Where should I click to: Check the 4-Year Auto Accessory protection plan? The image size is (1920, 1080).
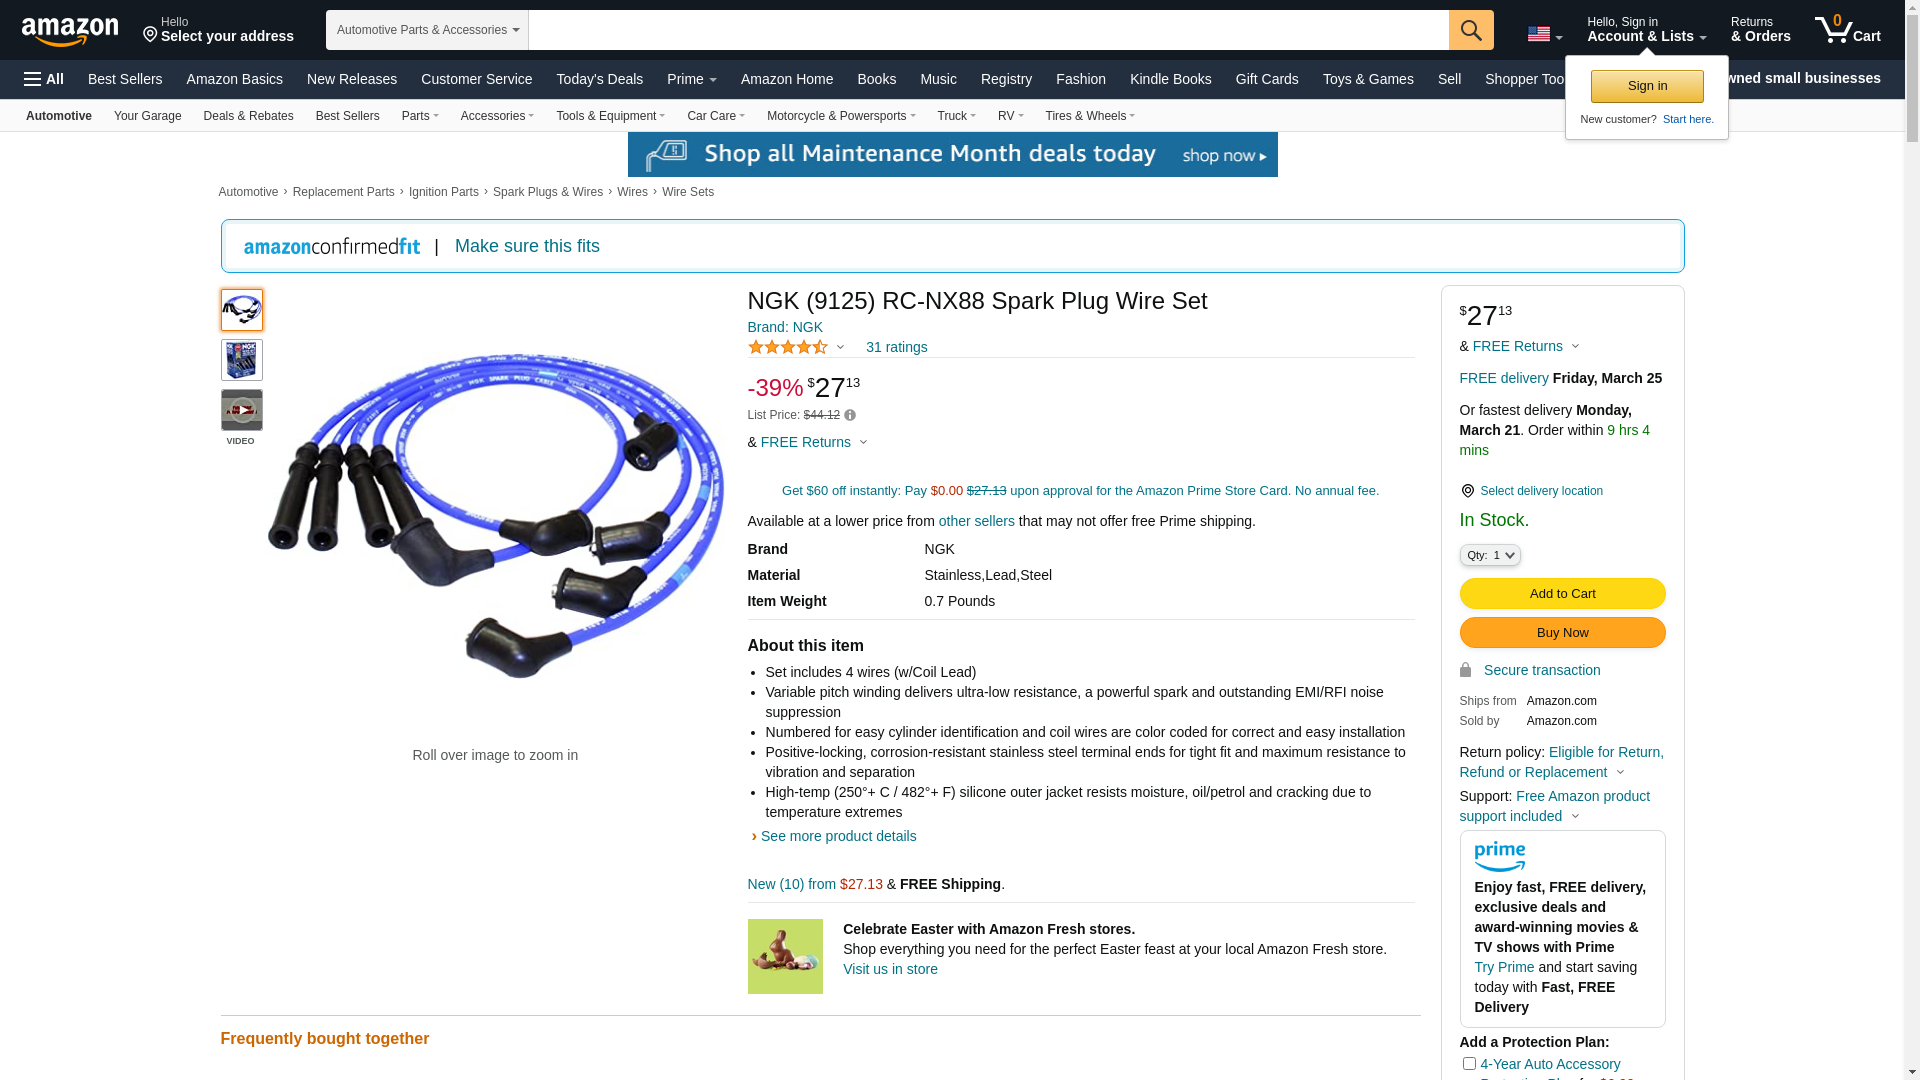pos(1469,1064)
